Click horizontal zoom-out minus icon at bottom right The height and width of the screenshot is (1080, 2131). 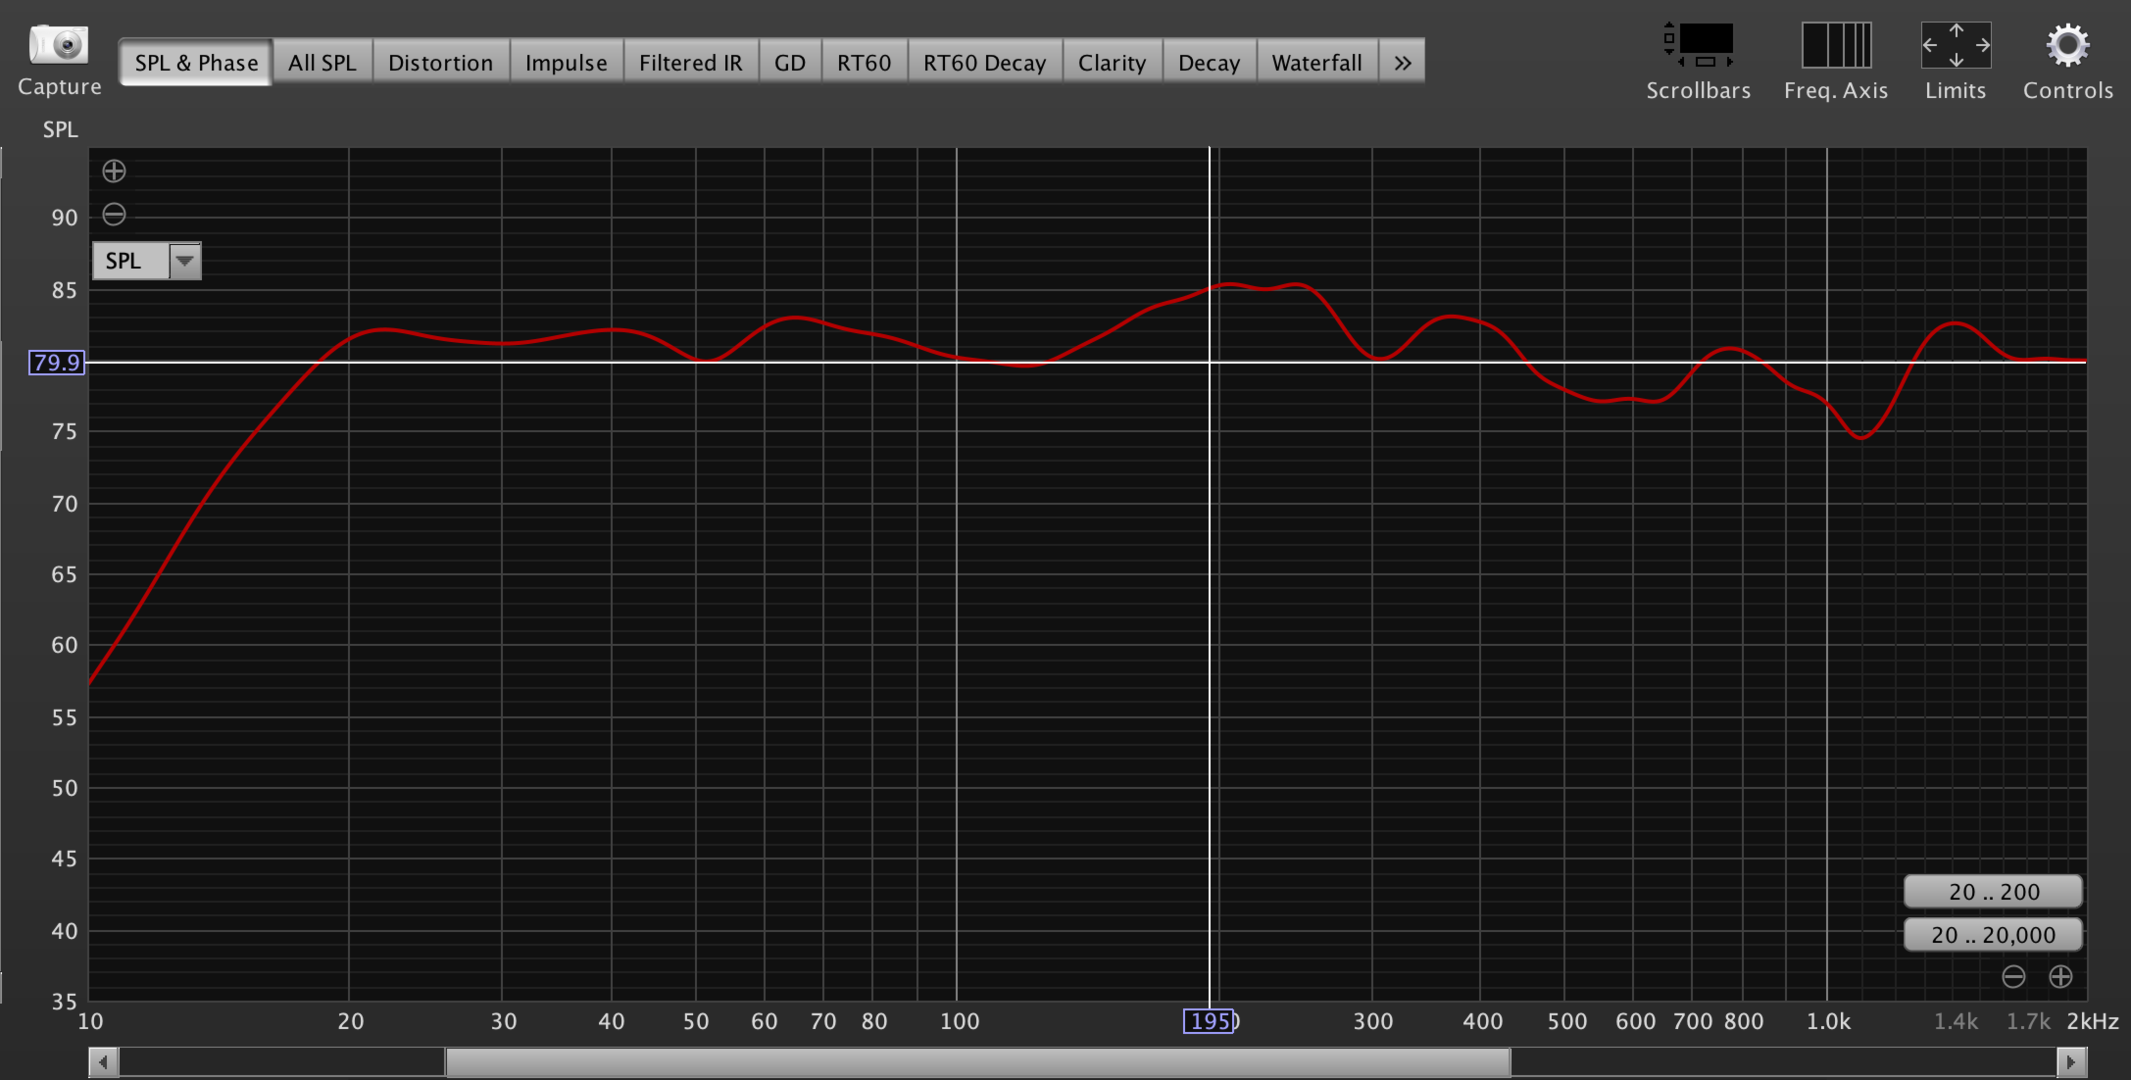(x=2013, y=976)
